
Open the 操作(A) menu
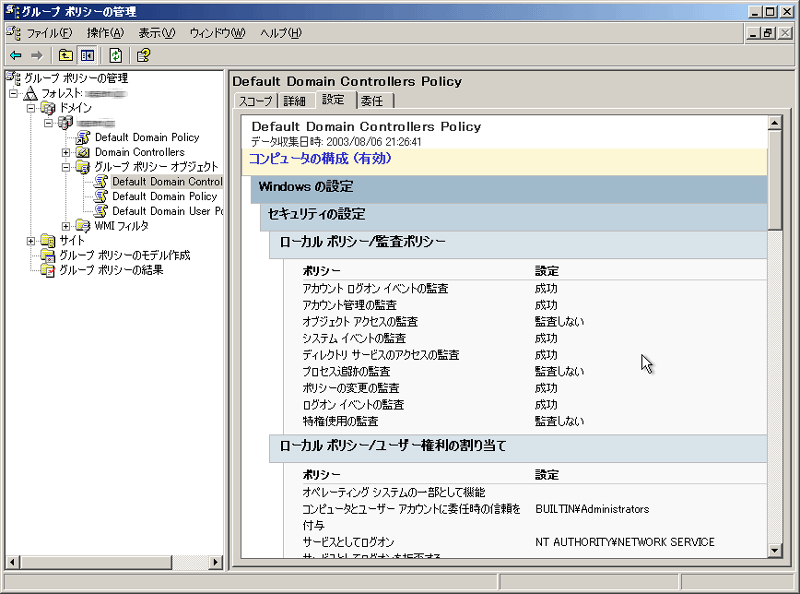(105, 33)
